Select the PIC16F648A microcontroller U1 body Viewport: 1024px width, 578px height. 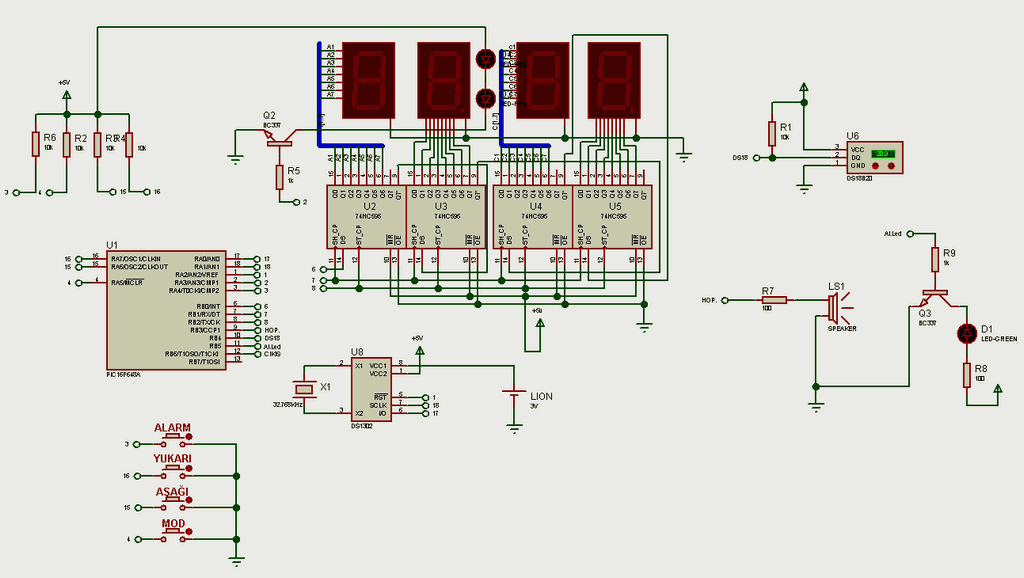pyautogui.click(x=167, y=310)
